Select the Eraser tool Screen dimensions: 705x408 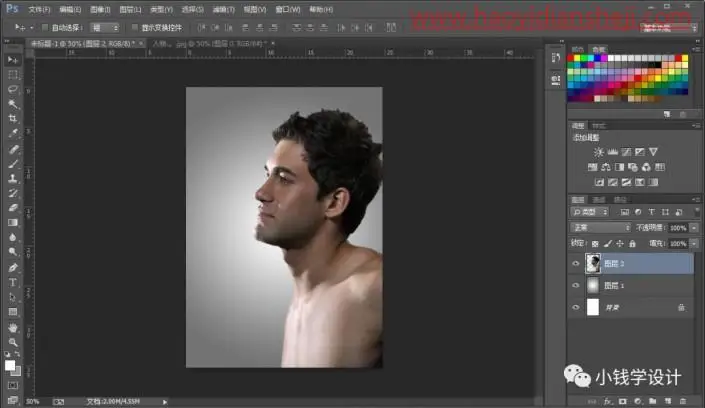[13, 208]
